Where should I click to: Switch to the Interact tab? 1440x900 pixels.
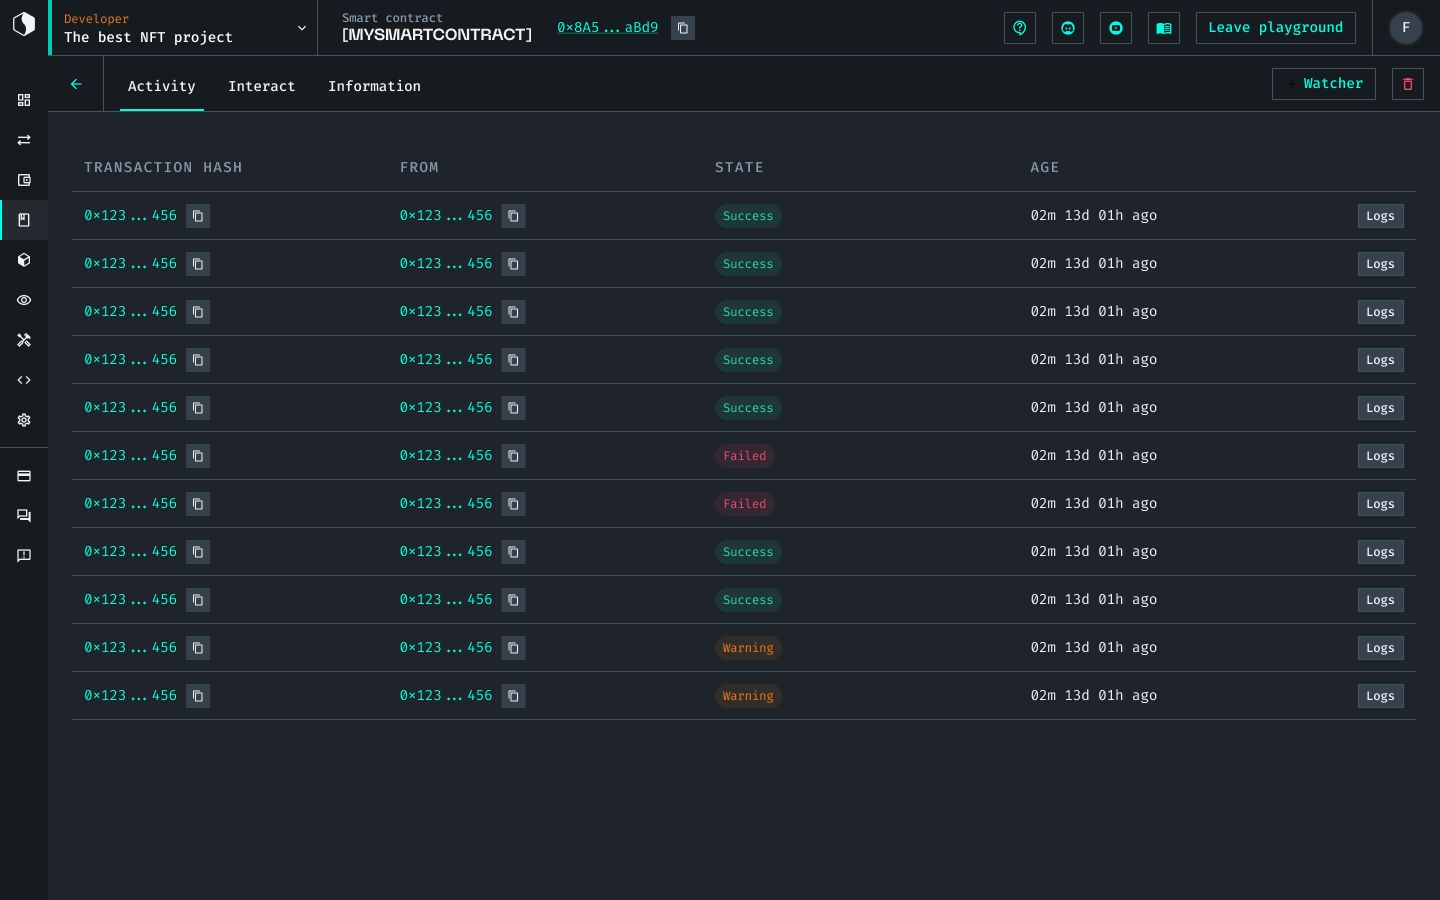262,86
